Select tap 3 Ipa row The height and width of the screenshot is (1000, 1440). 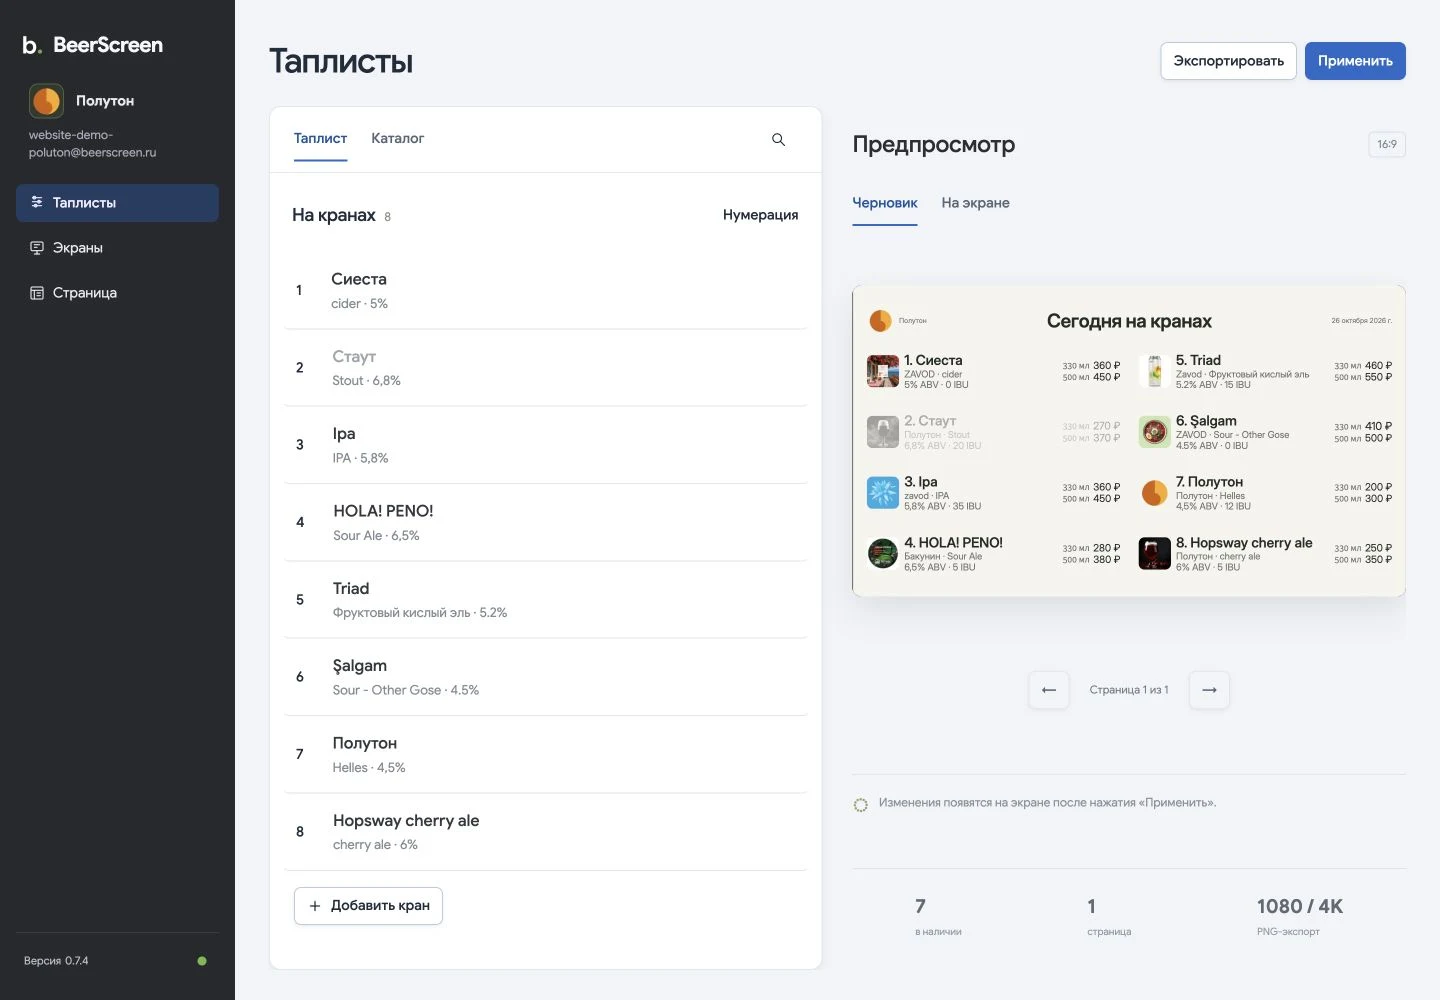click(x=546, y=445)
